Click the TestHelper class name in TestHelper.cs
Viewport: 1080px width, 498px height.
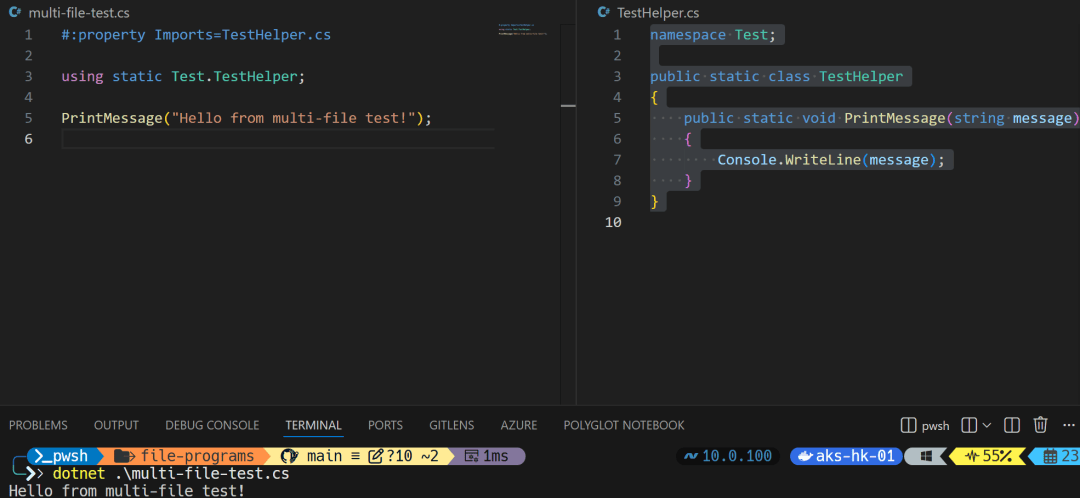coord(860,76)
